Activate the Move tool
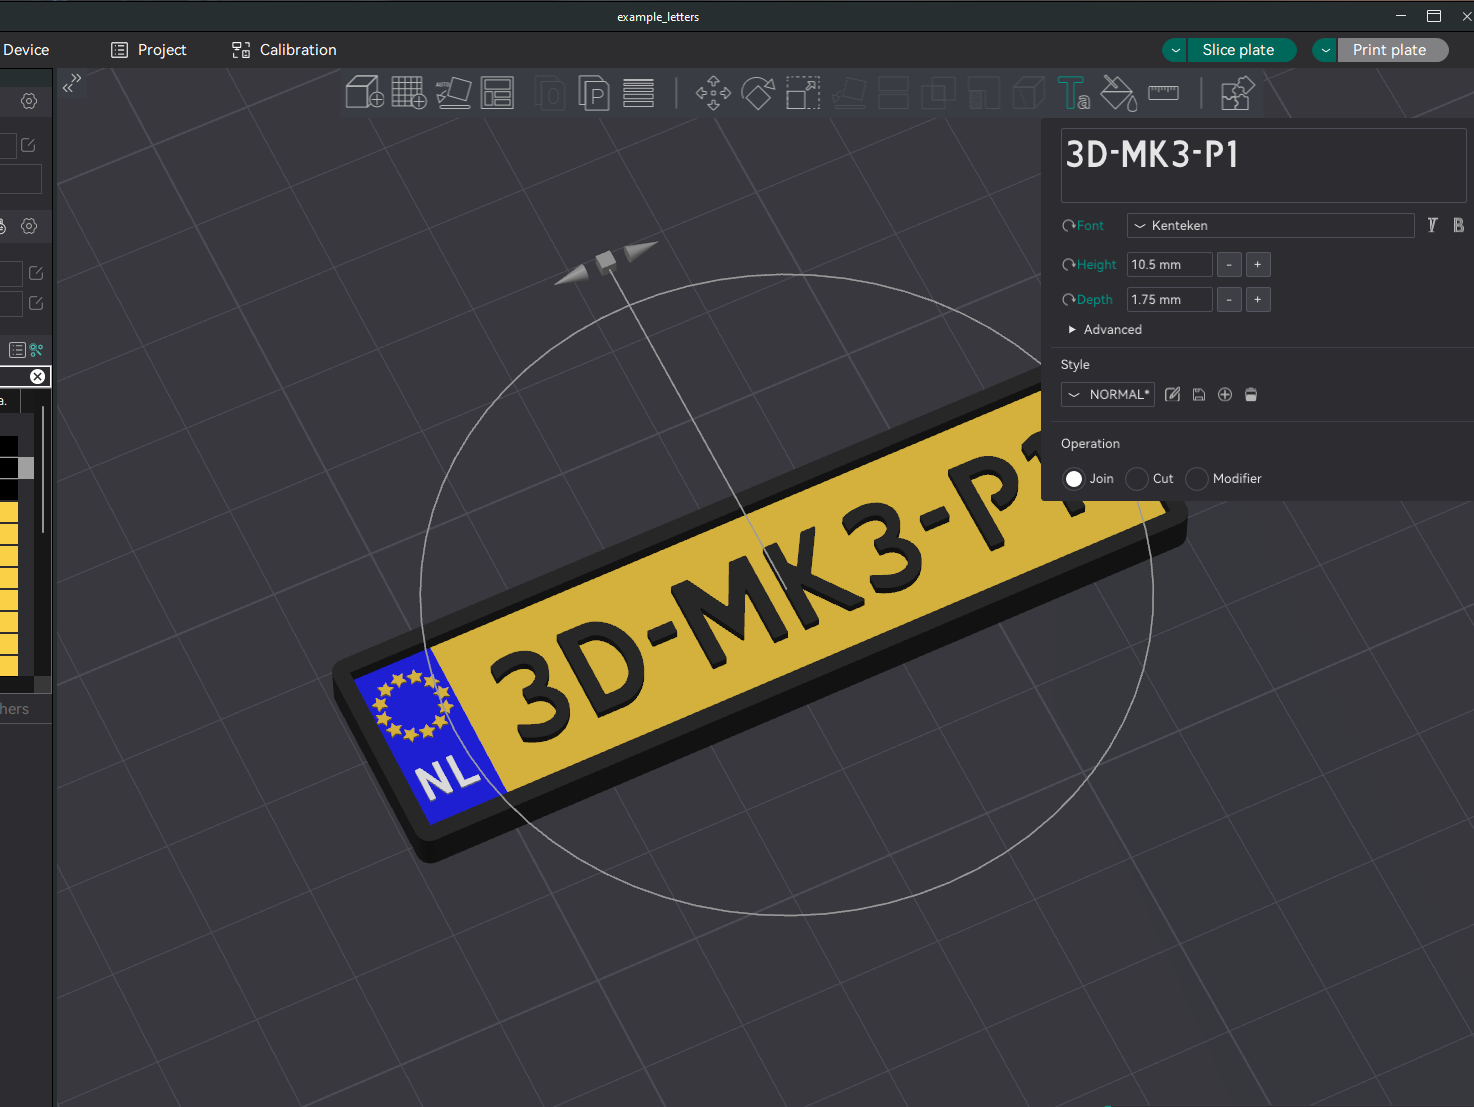 click(712, 92)
